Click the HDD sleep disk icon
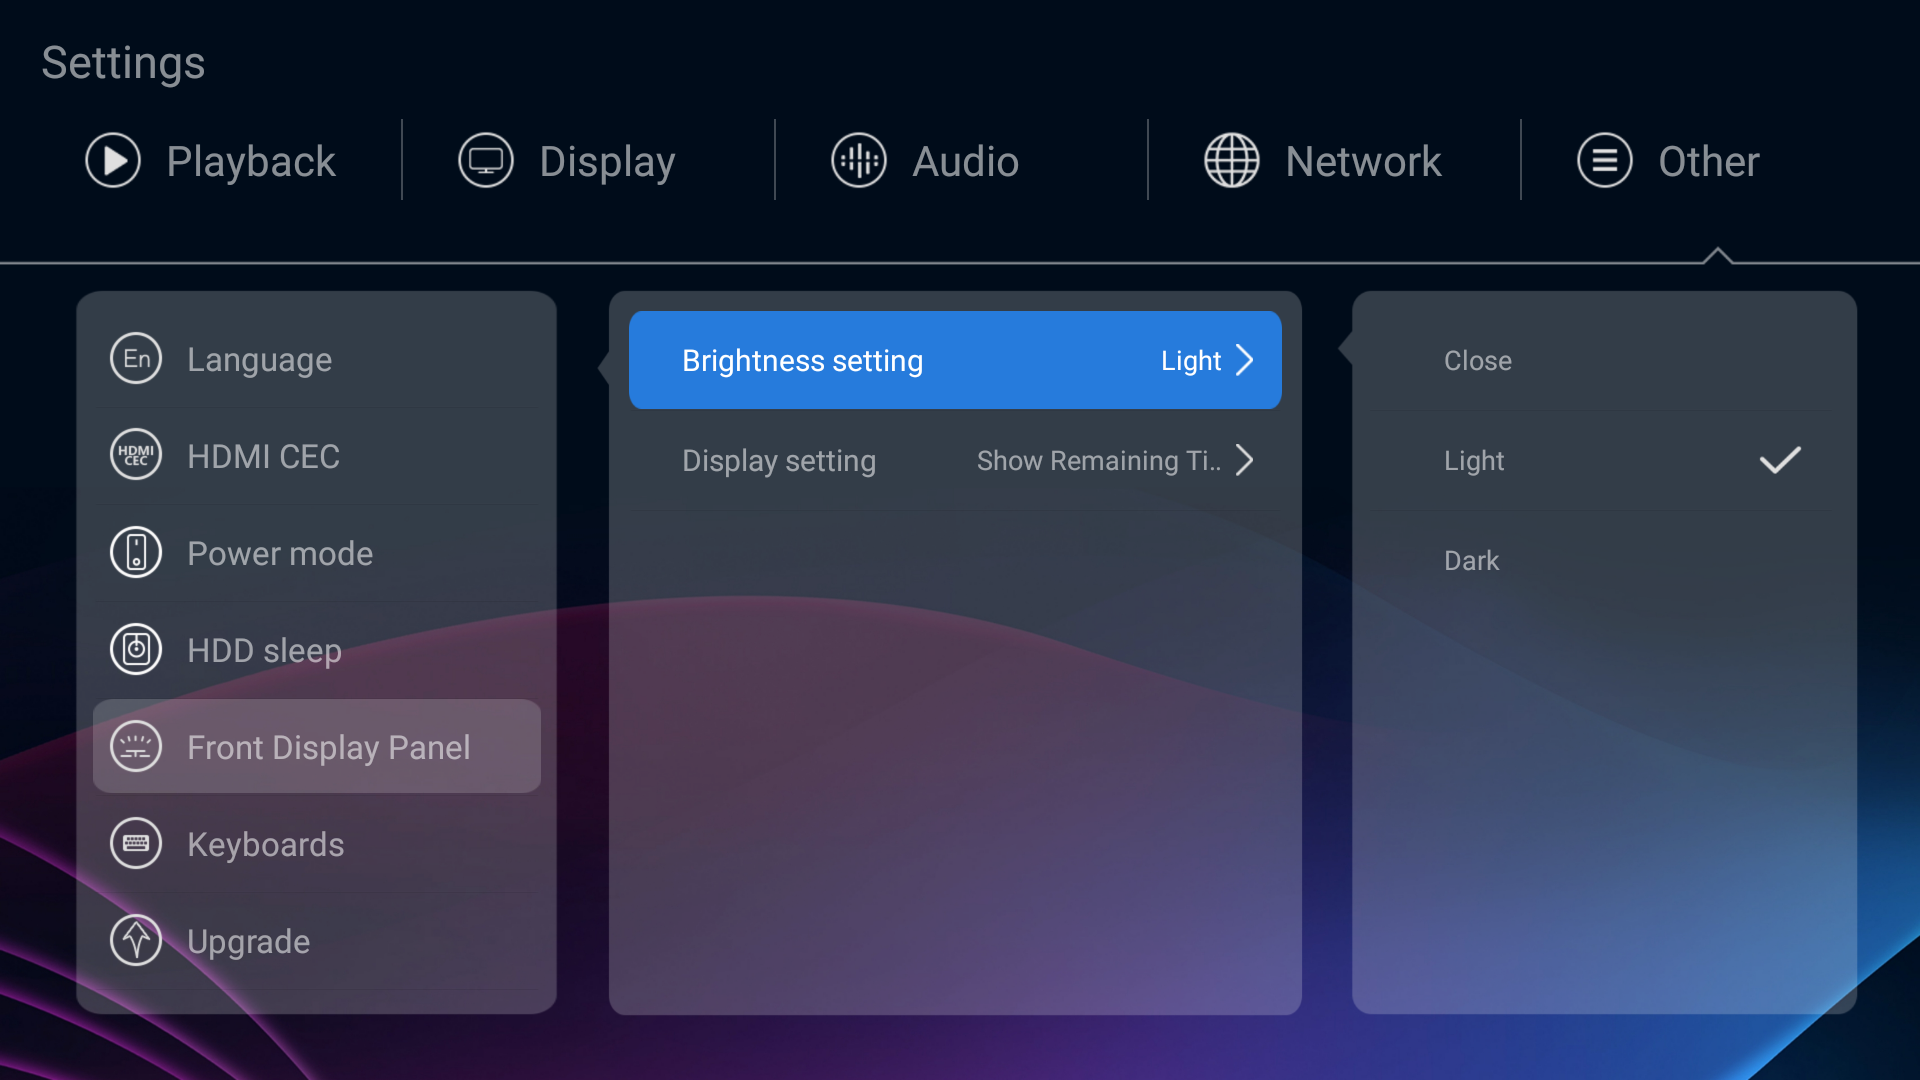This screenshot has height=1080, width=1920. 136,649
